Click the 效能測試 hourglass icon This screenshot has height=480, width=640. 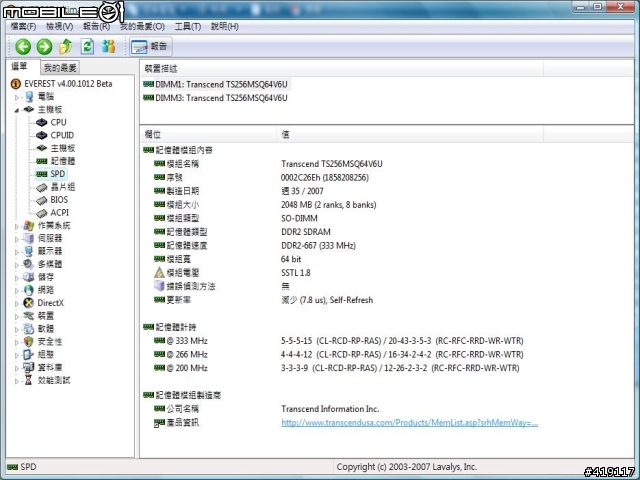tap(29, 380)
